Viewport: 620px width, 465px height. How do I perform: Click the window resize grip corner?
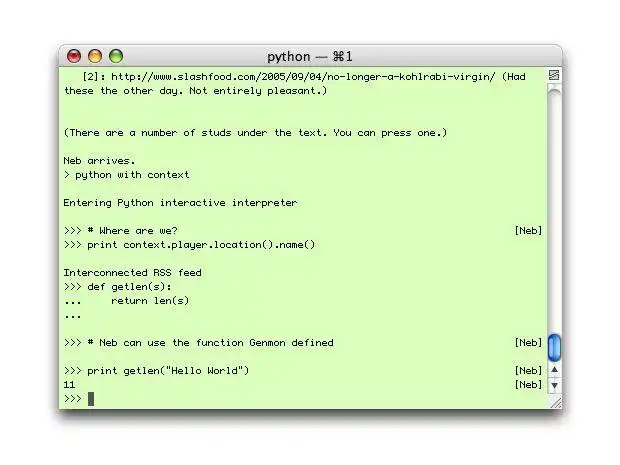[x=554, y=400]
